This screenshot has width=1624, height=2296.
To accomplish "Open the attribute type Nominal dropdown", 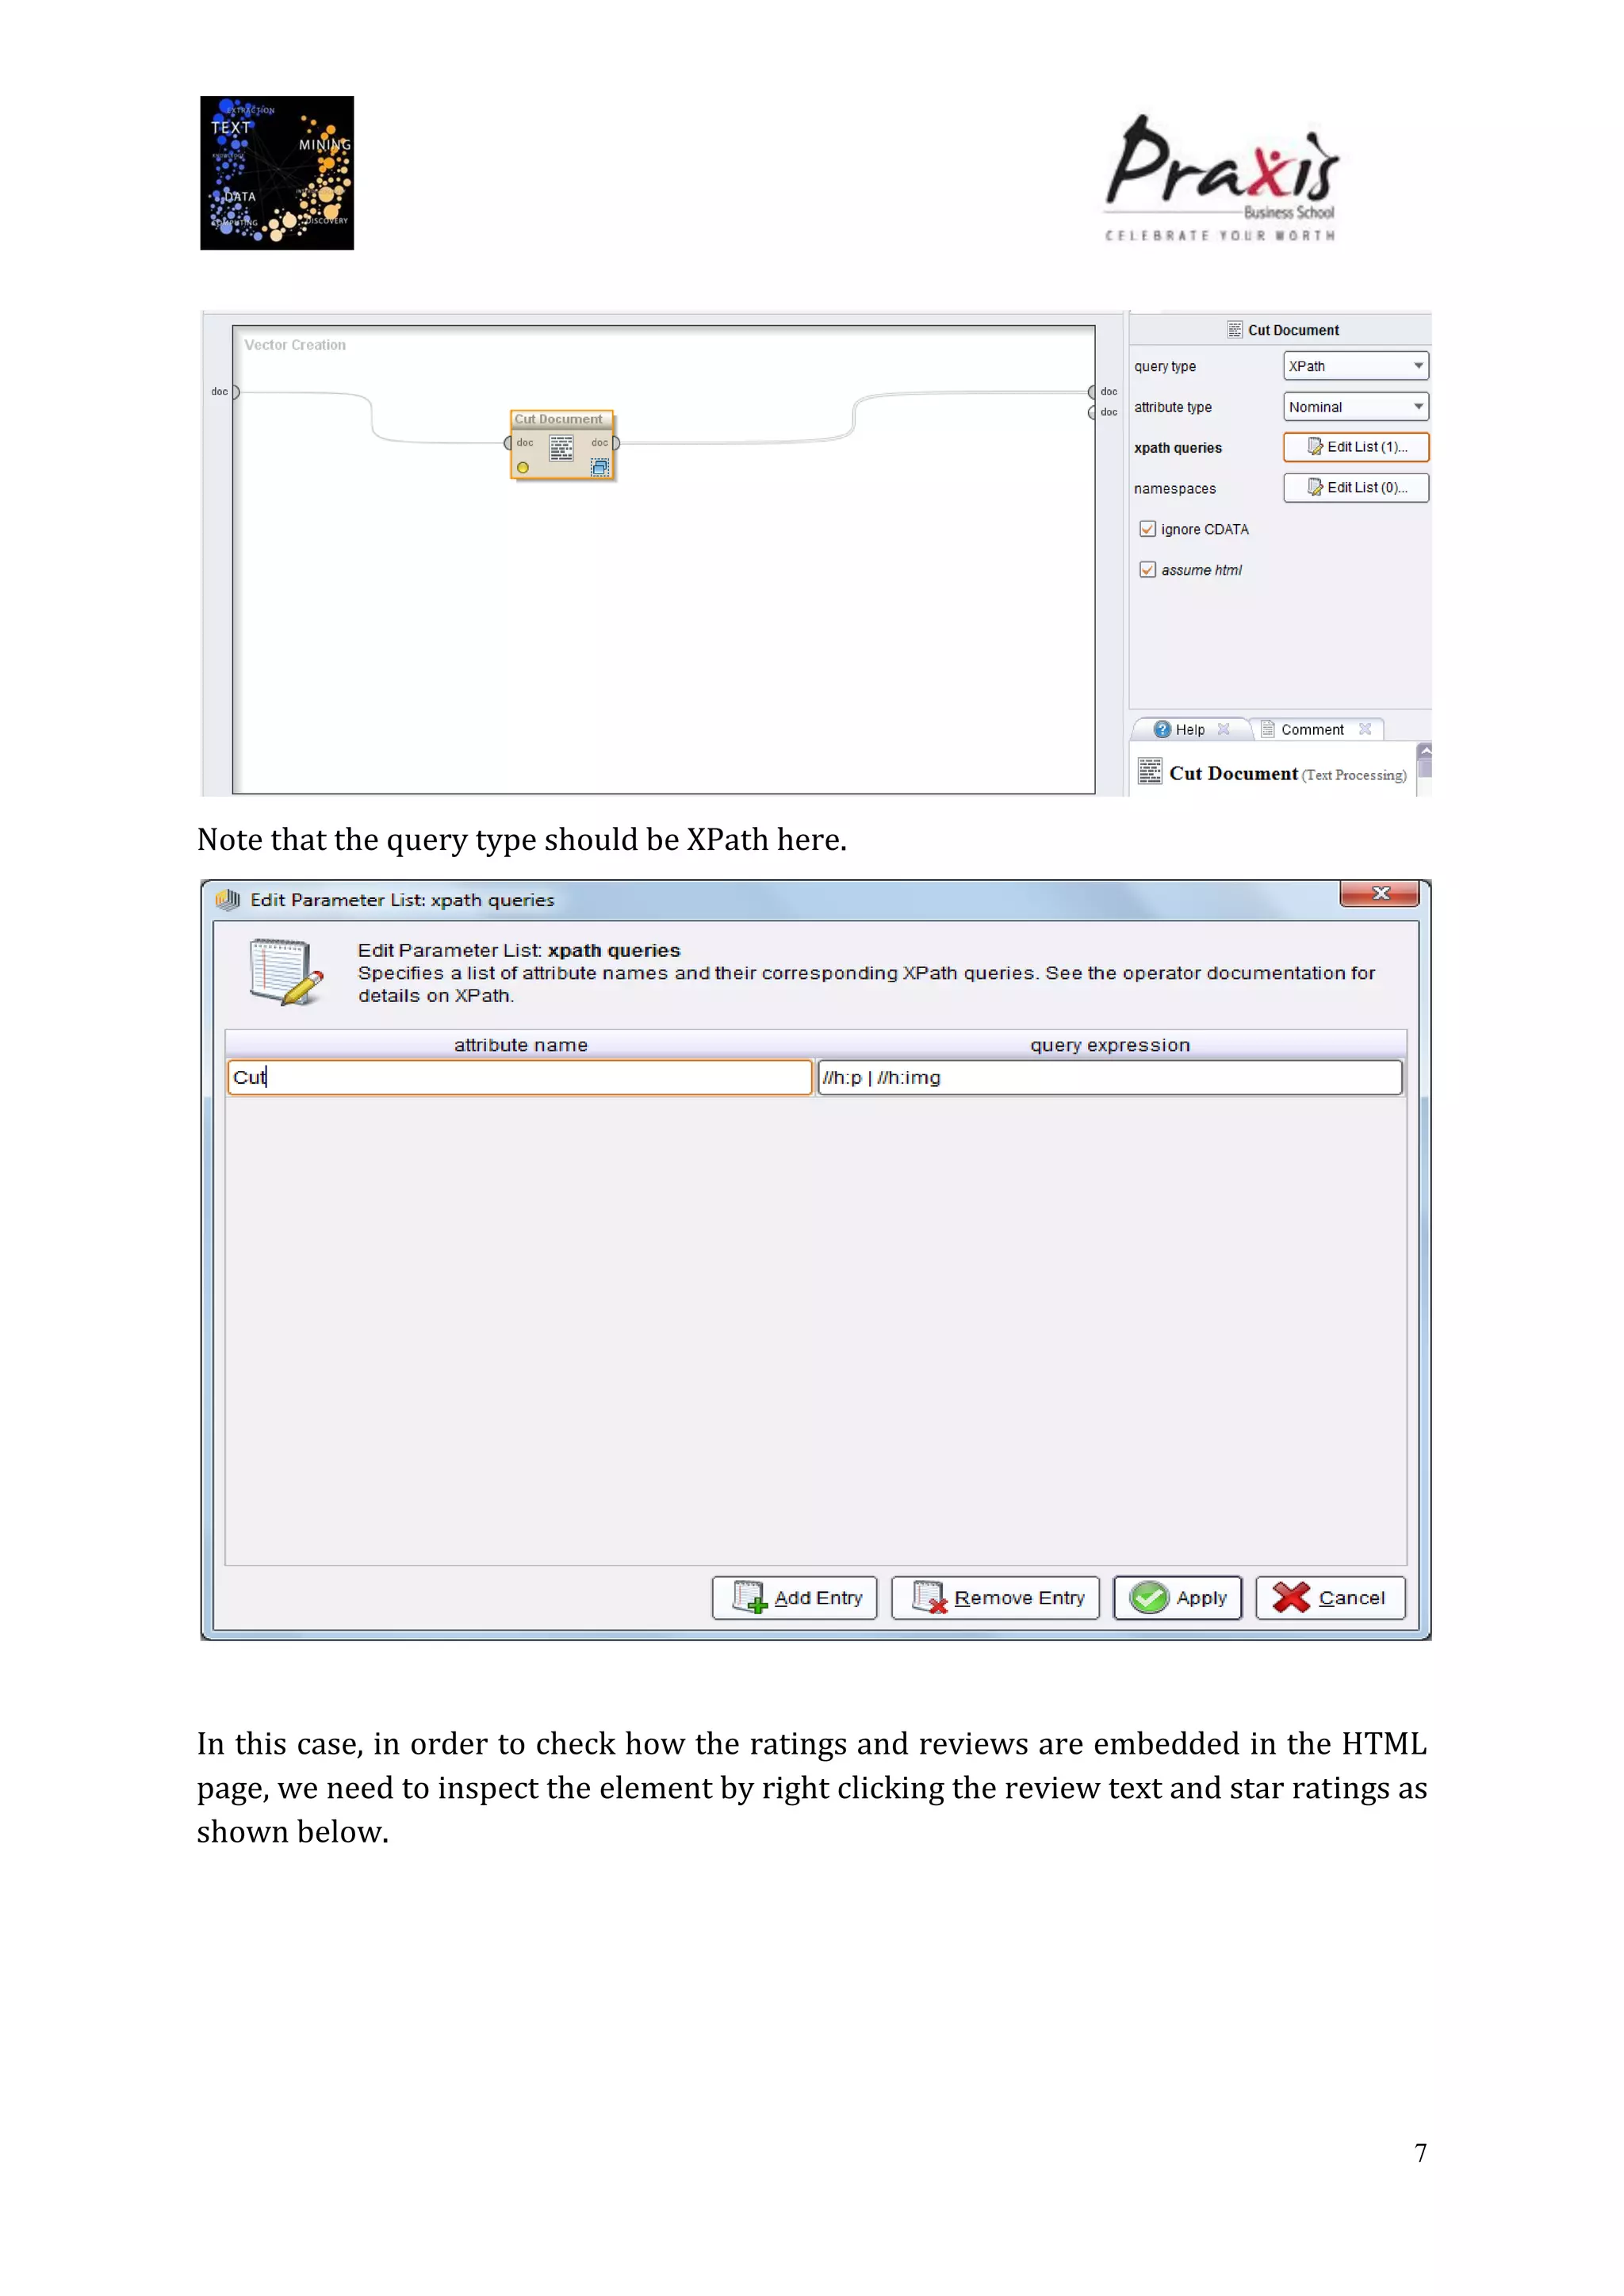I will [x=1356, y=407].
